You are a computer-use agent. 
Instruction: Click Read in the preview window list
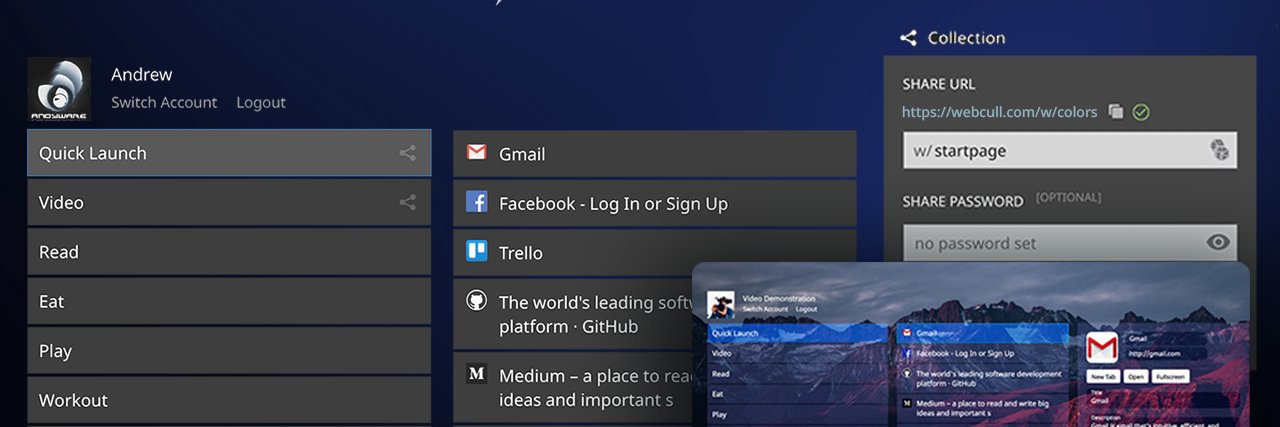point(798,374)
